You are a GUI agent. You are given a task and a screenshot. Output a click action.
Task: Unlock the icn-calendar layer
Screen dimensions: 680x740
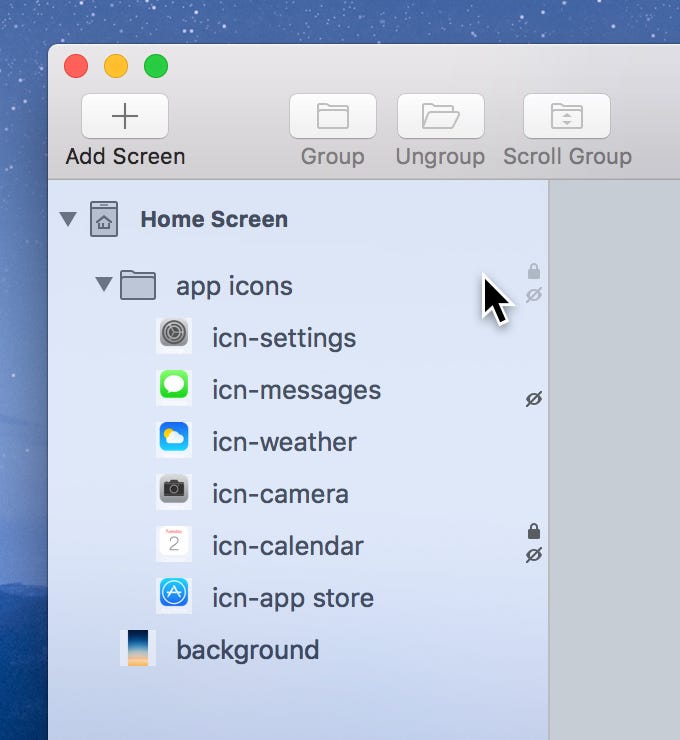(x=534, y=531)
